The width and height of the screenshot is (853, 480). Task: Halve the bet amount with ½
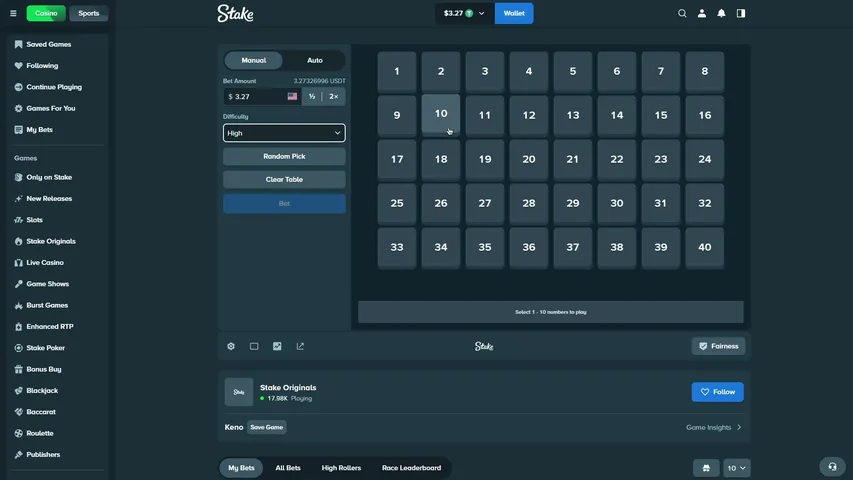click(312, 96)
